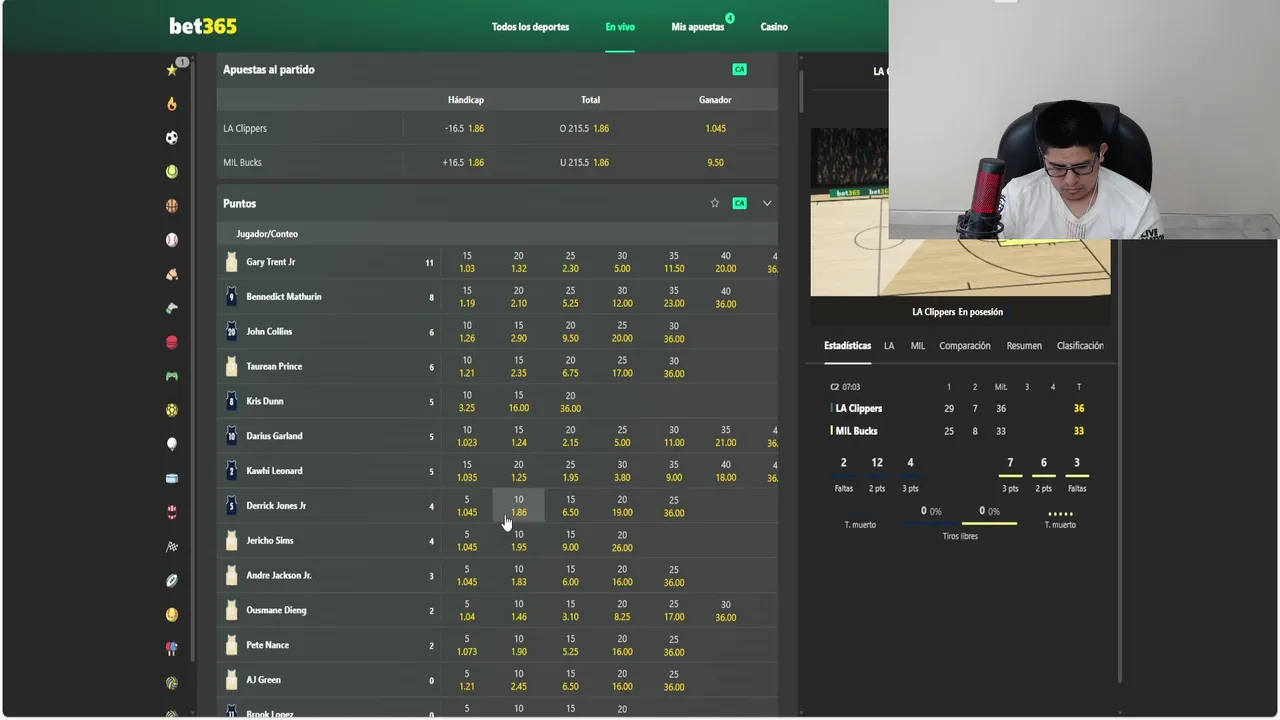The width and height of the screenshot is (1280, 720).
Task: Switch to the Estadísticas tab
Action: point(847,346)
